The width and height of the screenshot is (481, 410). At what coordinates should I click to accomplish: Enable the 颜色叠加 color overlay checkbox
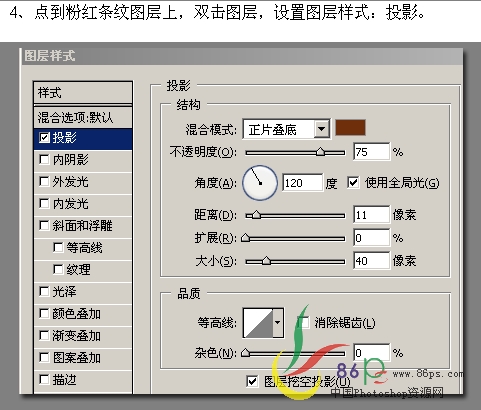pos(44,313)
